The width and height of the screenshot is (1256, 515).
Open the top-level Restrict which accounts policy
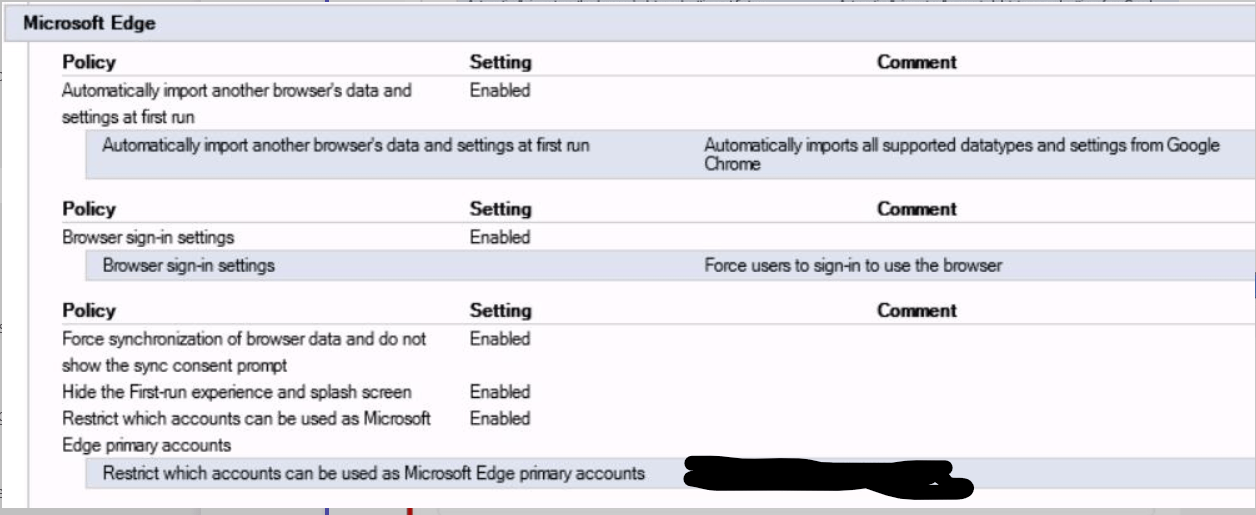click(x=246, y=419)
